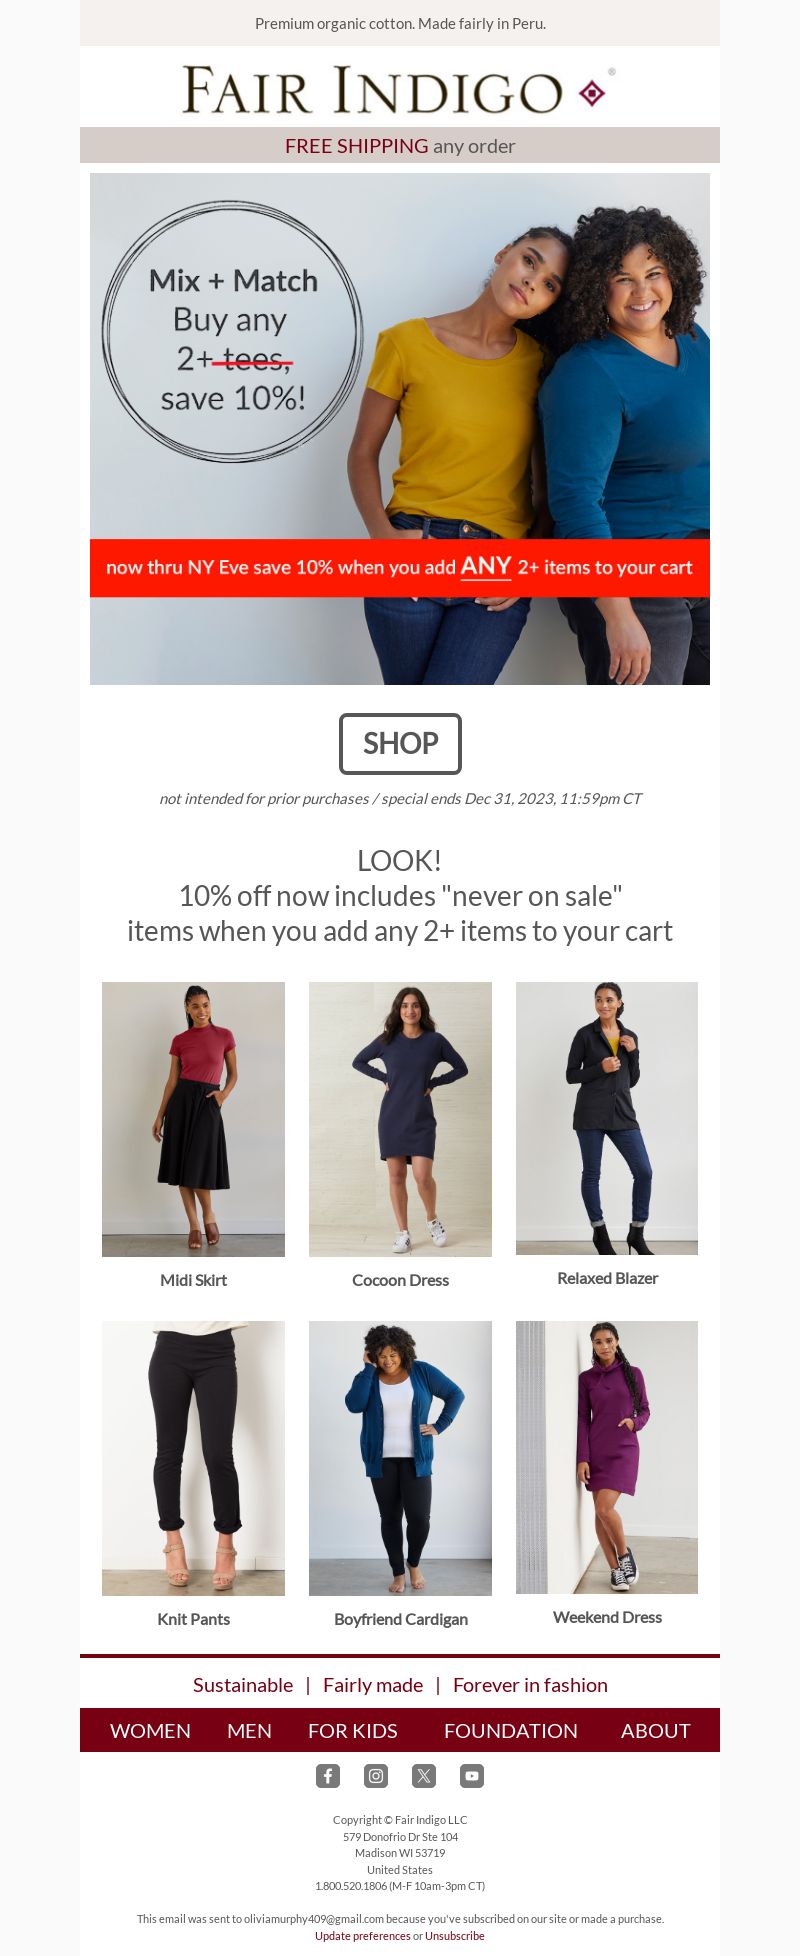Open the Facebook social icon

click(328, 1776)
